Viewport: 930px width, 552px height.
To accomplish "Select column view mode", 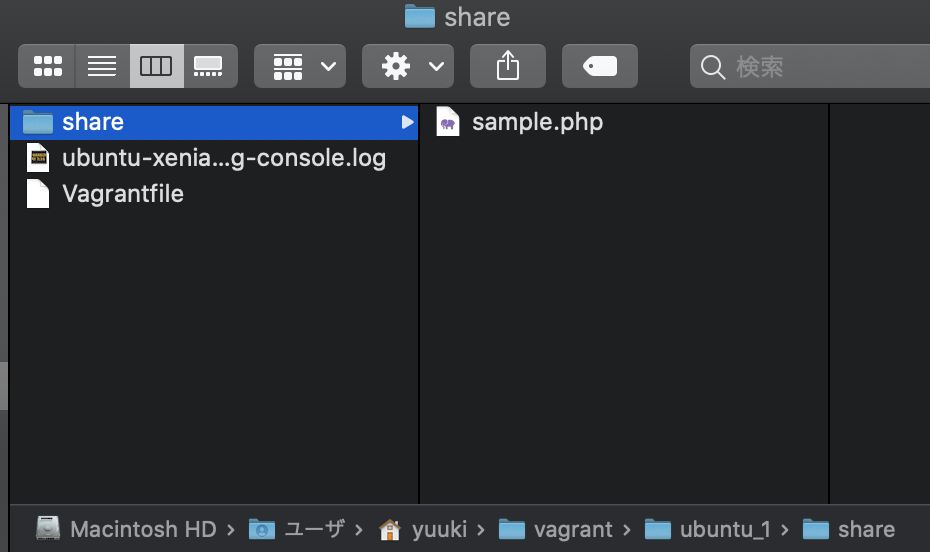I will tap(156, 67).
